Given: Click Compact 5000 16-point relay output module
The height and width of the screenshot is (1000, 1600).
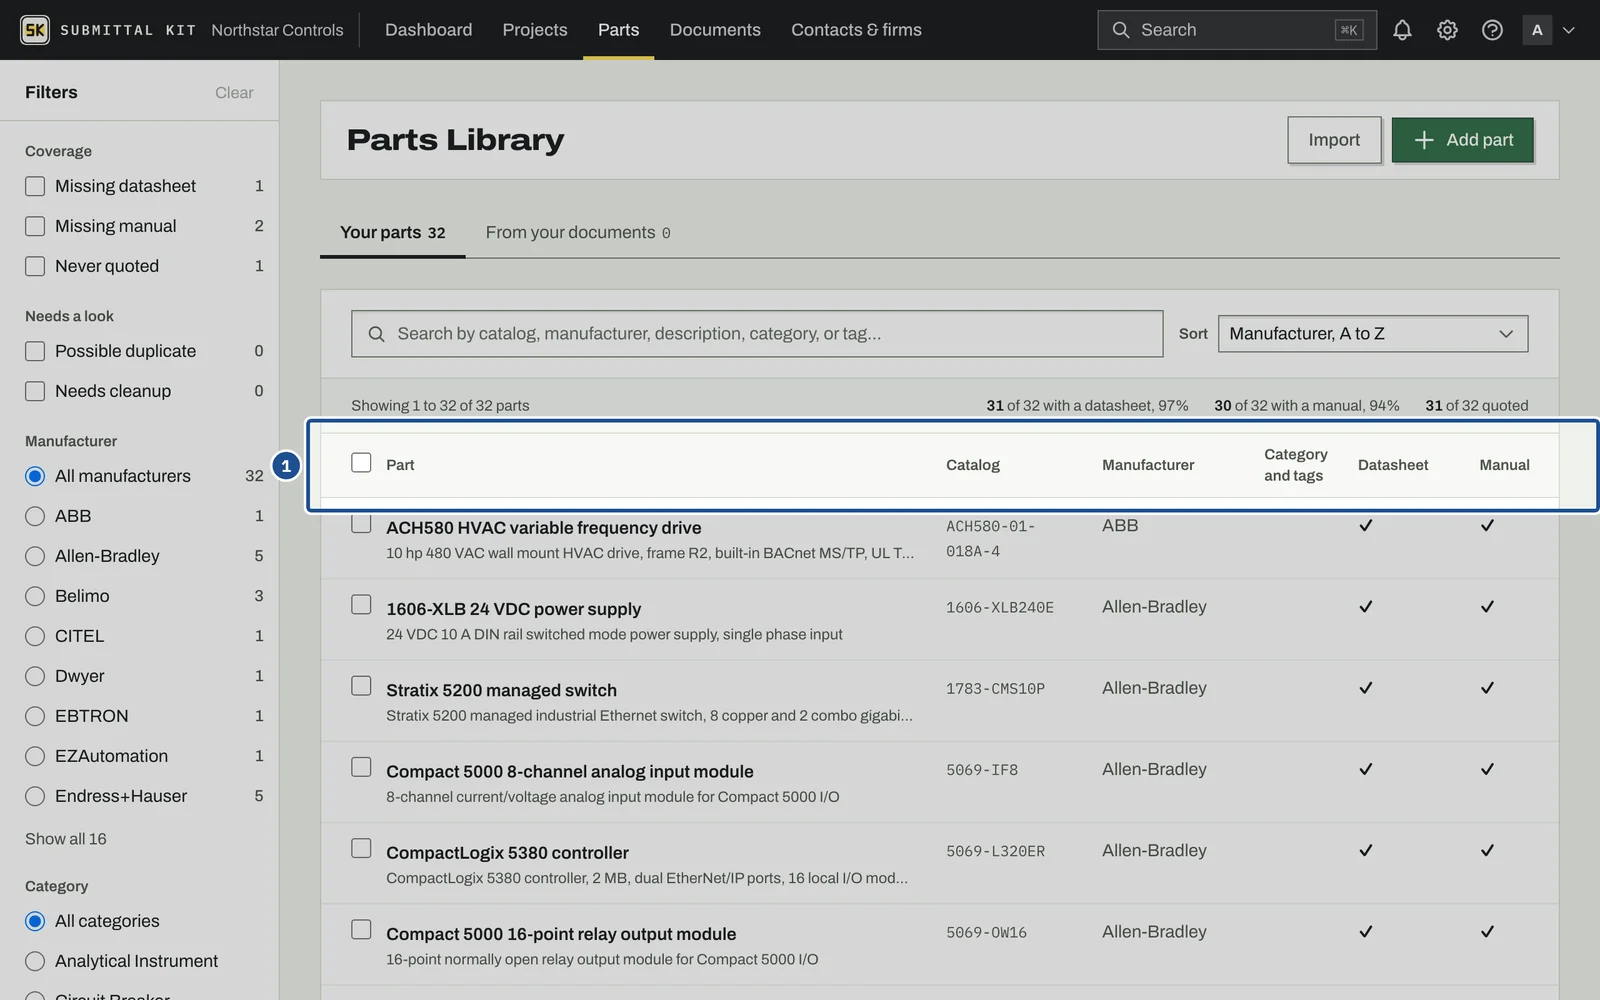Looking at the screenshot, I should pos(561,934).
